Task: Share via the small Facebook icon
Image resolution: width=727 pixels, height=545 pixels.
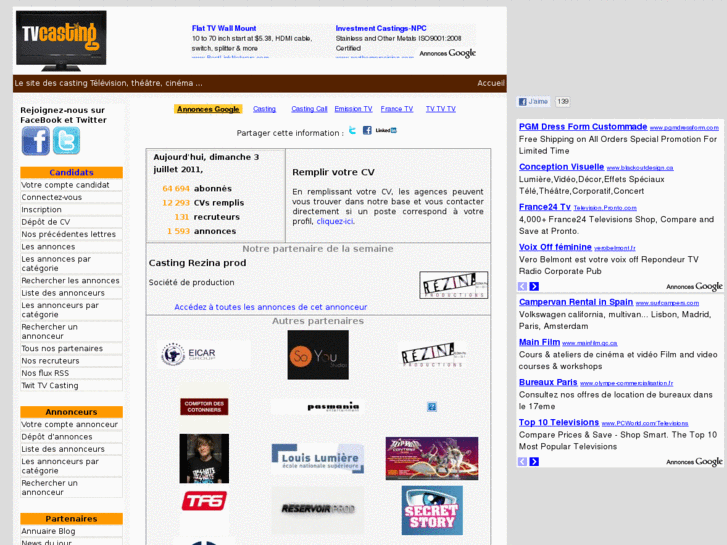Action: pos(367,130)
